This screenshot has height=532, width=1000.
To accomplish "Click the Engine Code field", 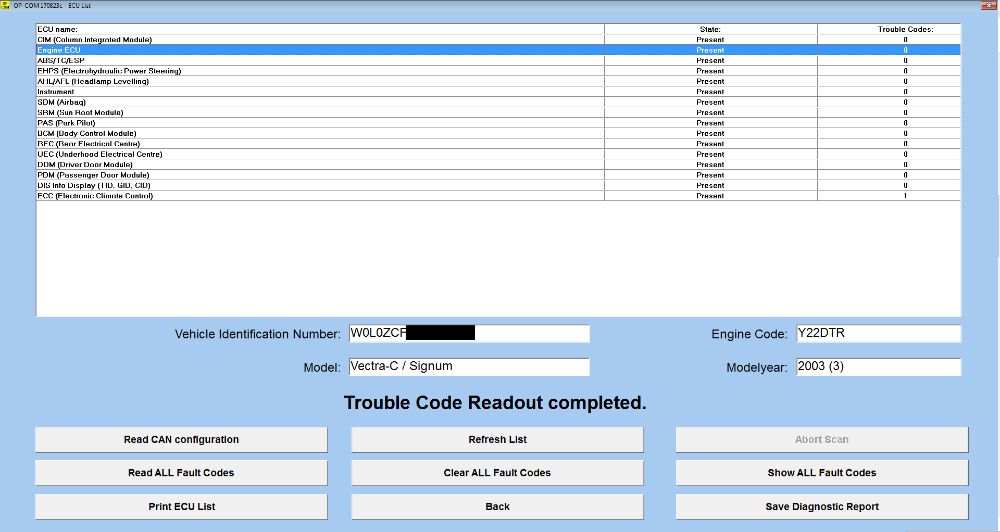I will click(878, 333).
